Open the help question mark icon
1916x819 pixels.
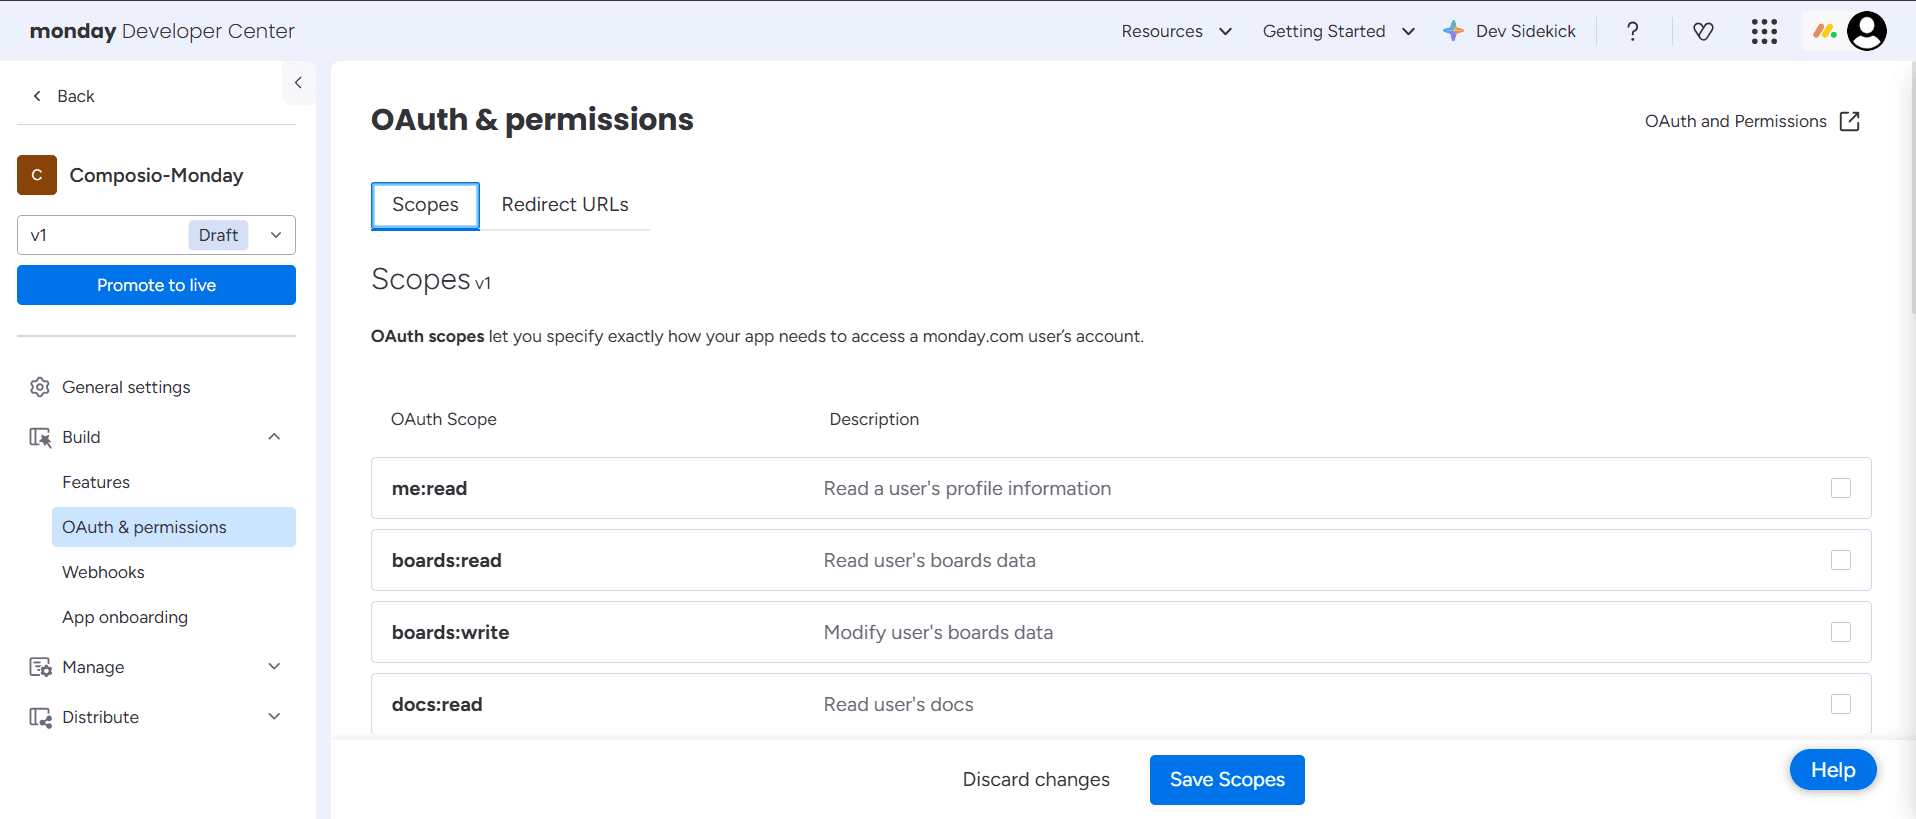coord(1632,31)
